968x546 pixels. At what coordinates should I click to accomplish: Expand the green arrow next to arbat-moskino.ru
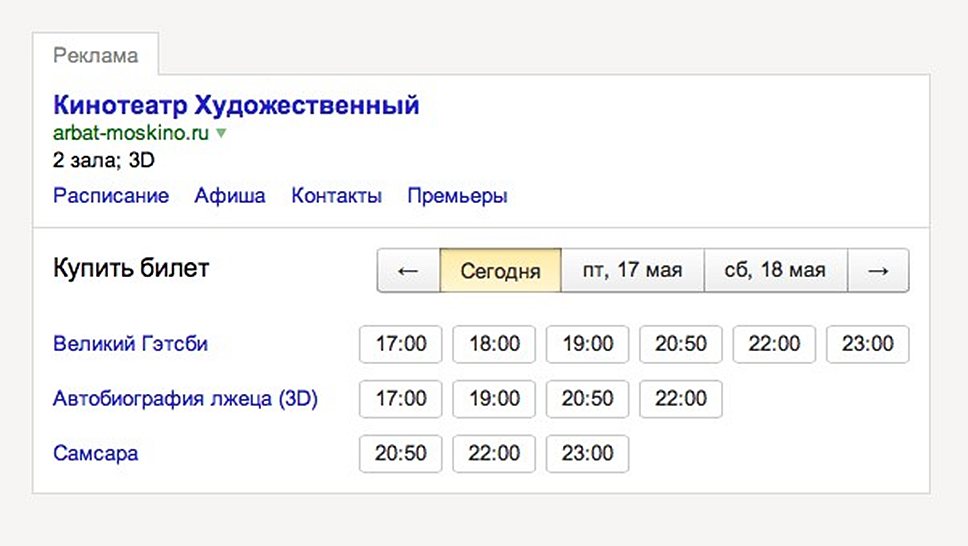coord(221,133)
